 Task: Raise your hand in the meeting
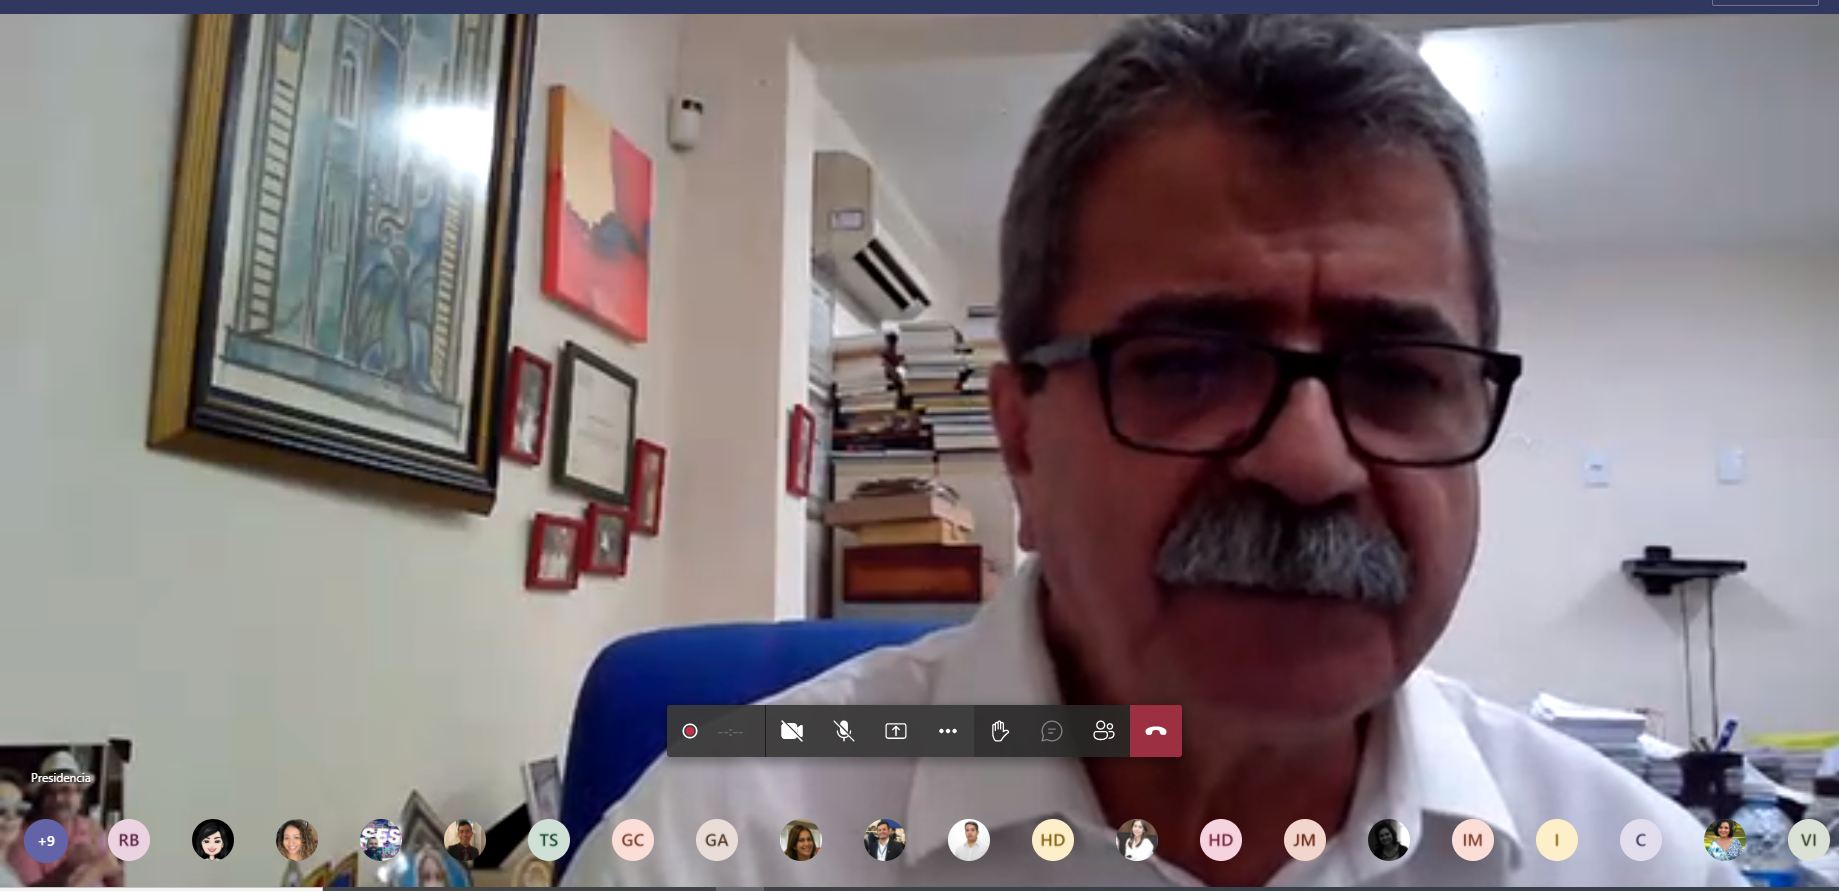pyautogui.click(x=1000, y=731)
